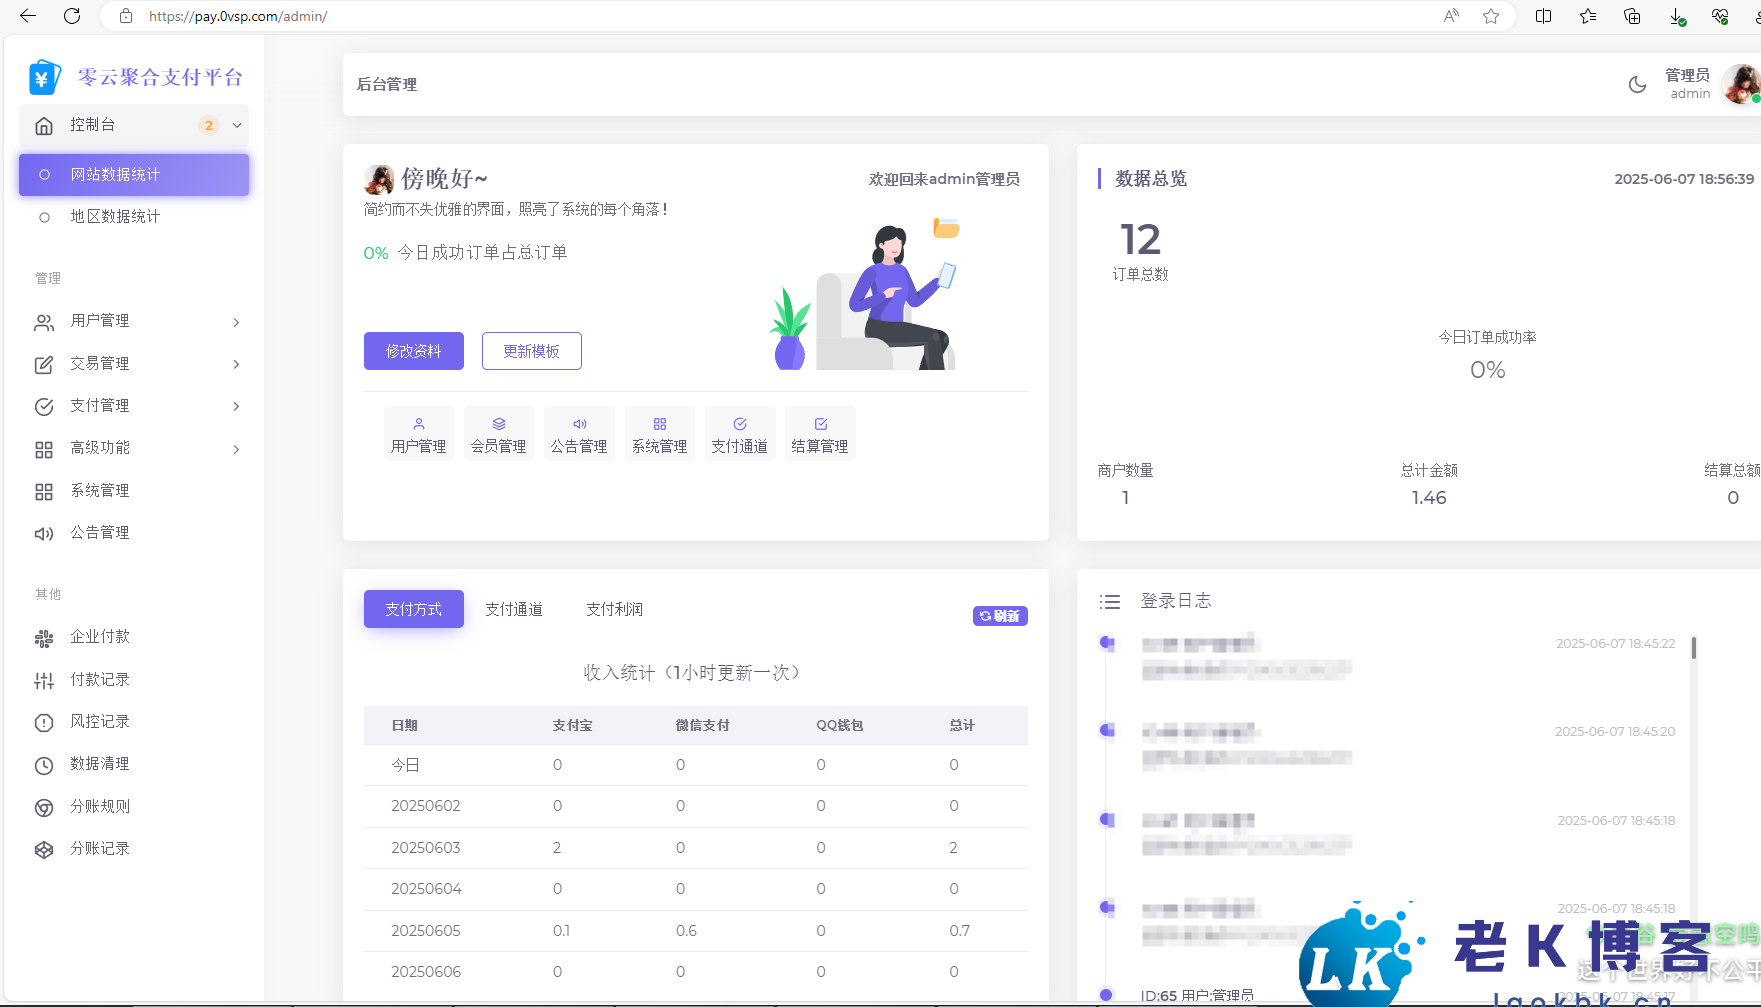Open 结算管理 shortcut icon
The height and width of the screenshot is (1007, 1761).
[x=820, y=425]
